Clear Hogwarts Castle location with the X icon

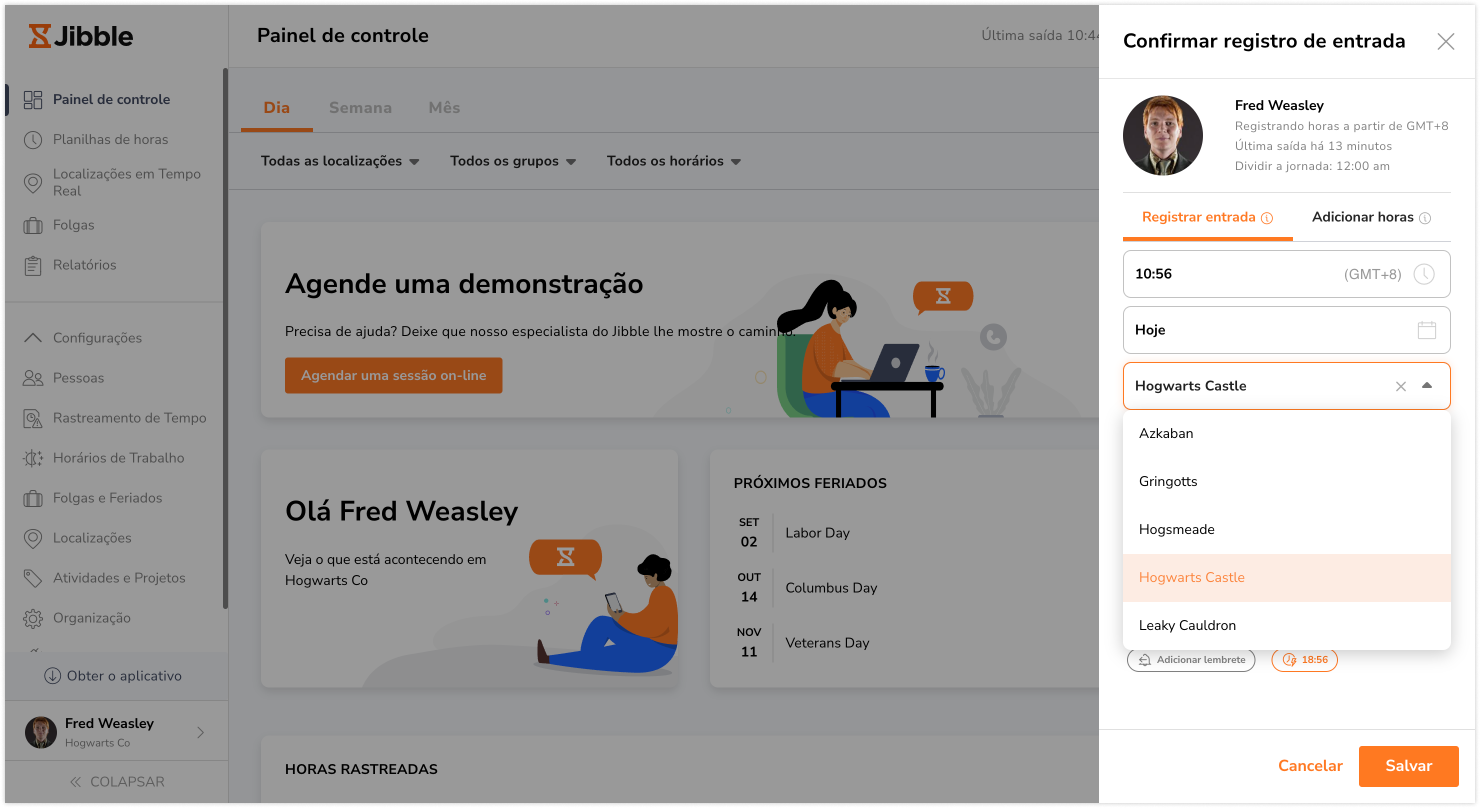tap(1401, 386)
